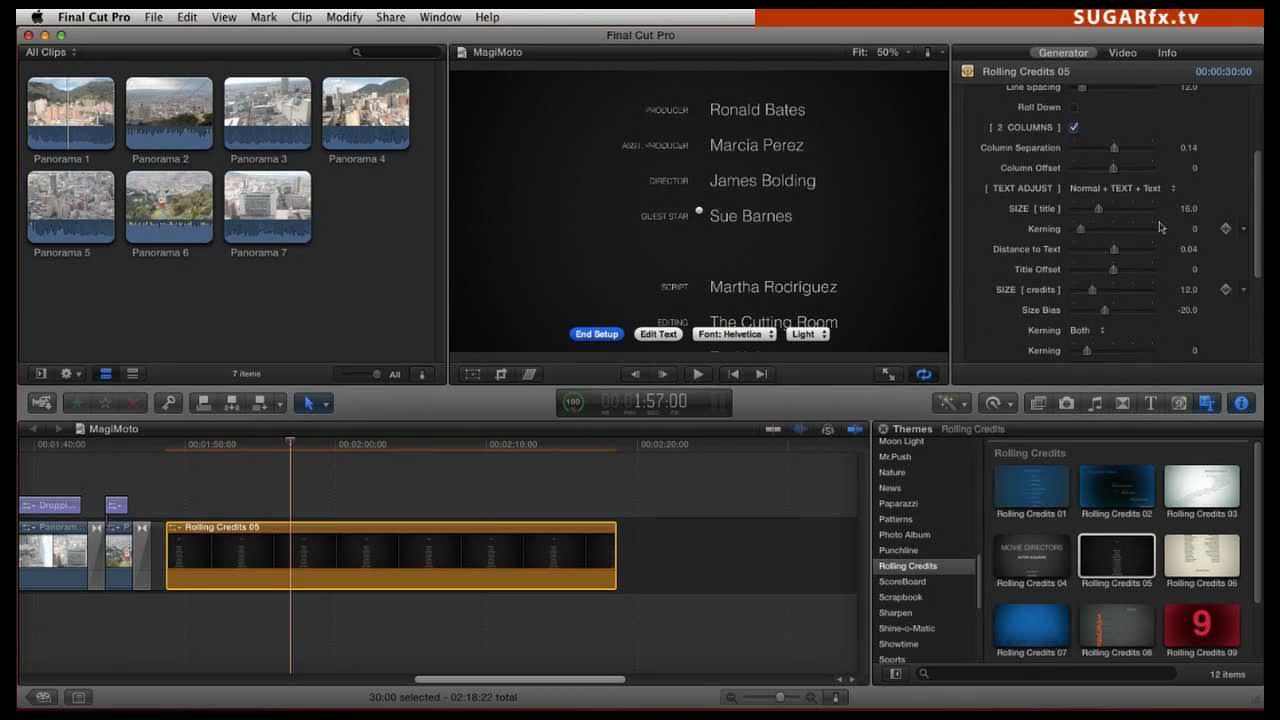Screen dimensions: 1280x720
Task: Add keyframe for SIZE credits
Action: coord(1226,290)
